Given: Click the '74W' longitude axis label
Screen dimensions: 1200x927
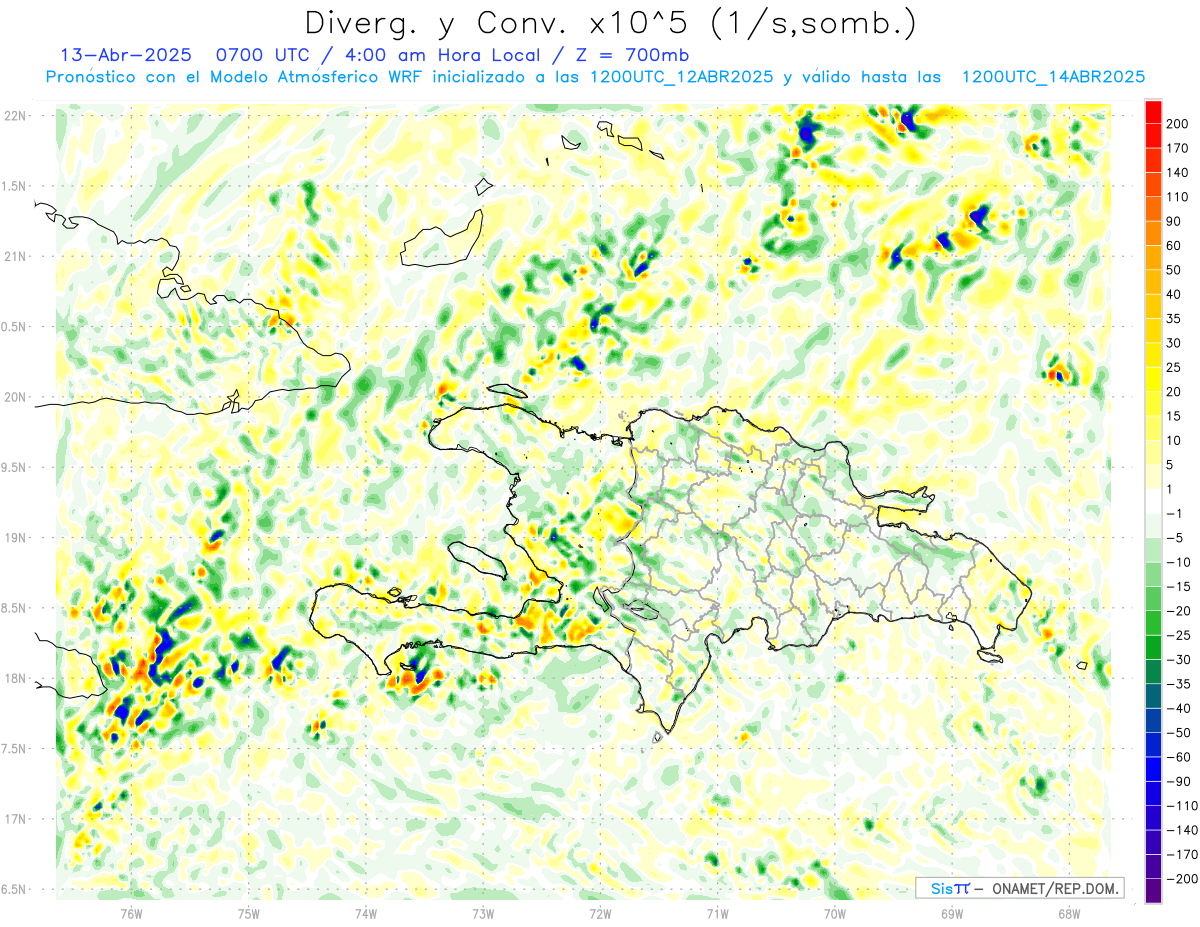Looking at the screenshot, I should point(366,913).
